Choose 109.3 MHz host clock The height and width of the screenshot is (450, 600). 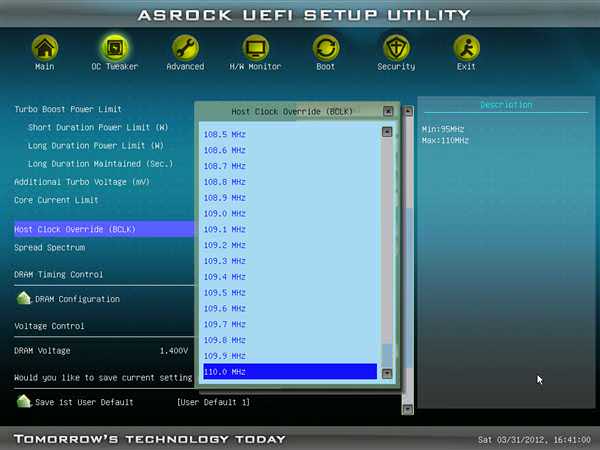[x=290, y=261]
